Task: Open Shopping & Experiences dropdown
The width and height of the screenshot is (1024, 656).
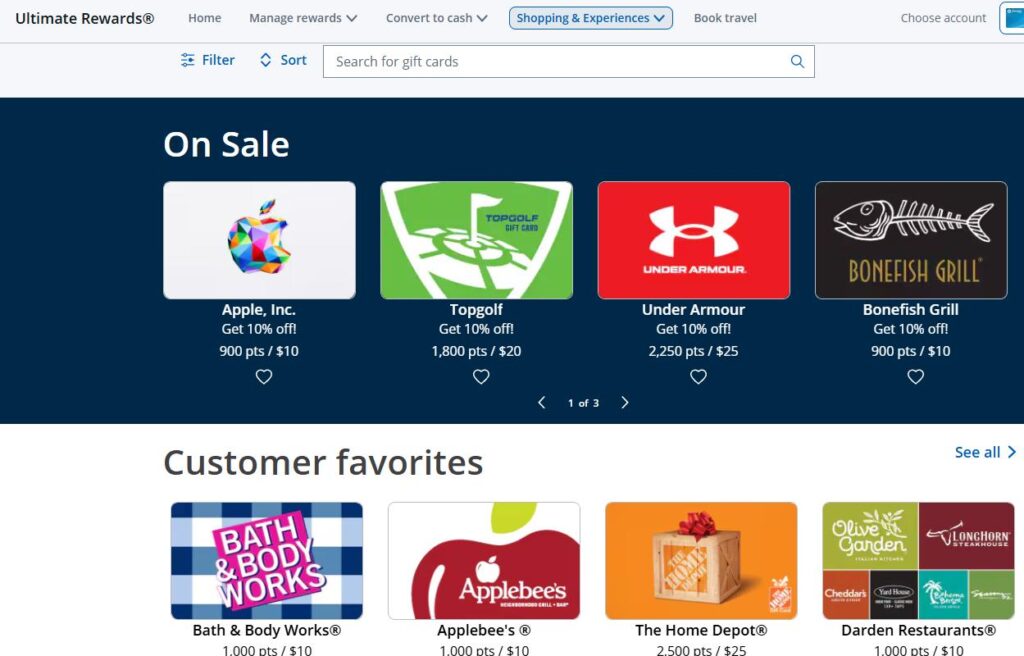Action: [x=590, y=18]
